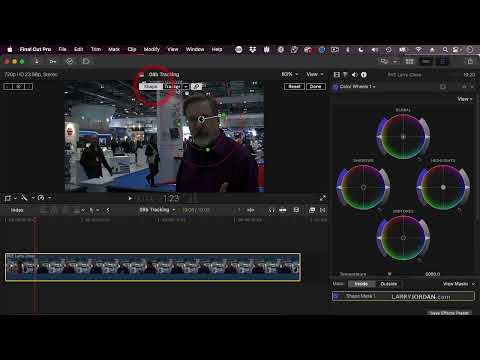The height and width of the screenshot is (360, 480).
Task: Click the Highlights color wheel
Action: pos(443,187)
